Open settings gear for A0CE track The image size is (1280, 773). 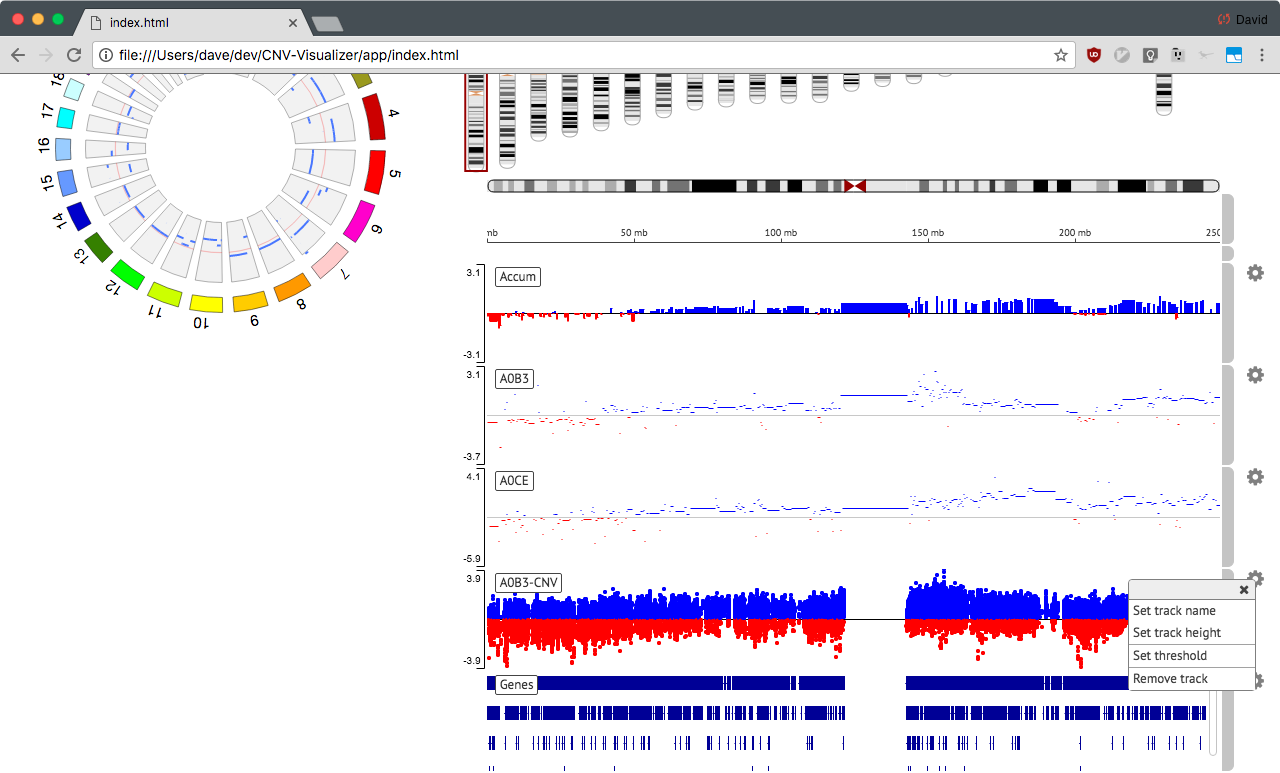click(1255, 477)
